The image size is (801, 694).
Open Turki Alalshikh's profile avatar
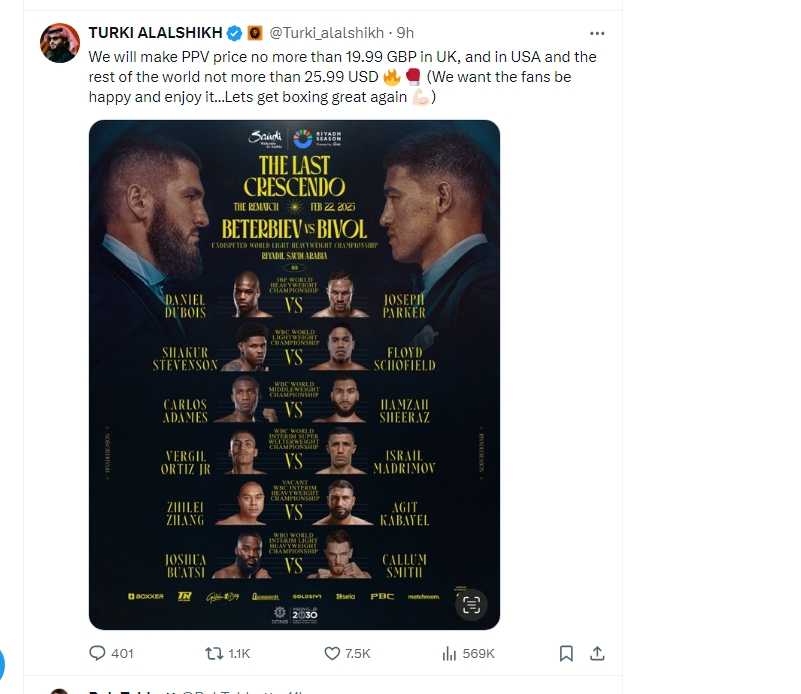(x=60, y=43)
